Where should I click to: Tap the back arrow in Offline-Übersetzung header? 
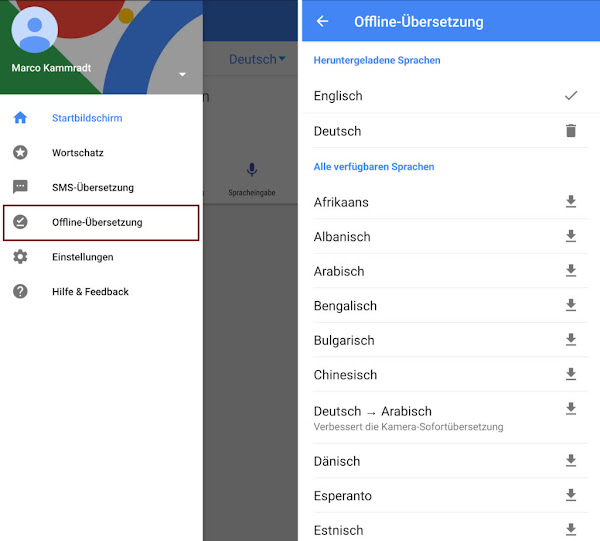(322, 21)
